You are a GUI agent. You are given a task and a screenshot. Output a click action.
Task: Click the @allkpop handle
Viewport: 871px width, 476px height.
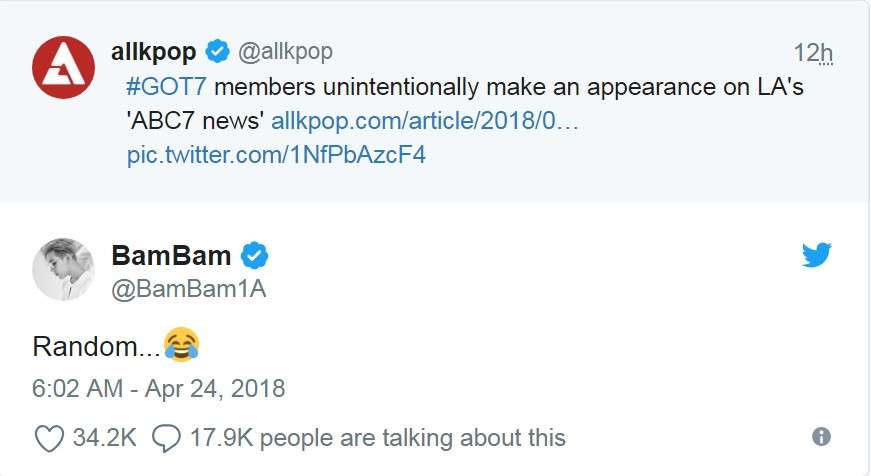click(285, 51)
